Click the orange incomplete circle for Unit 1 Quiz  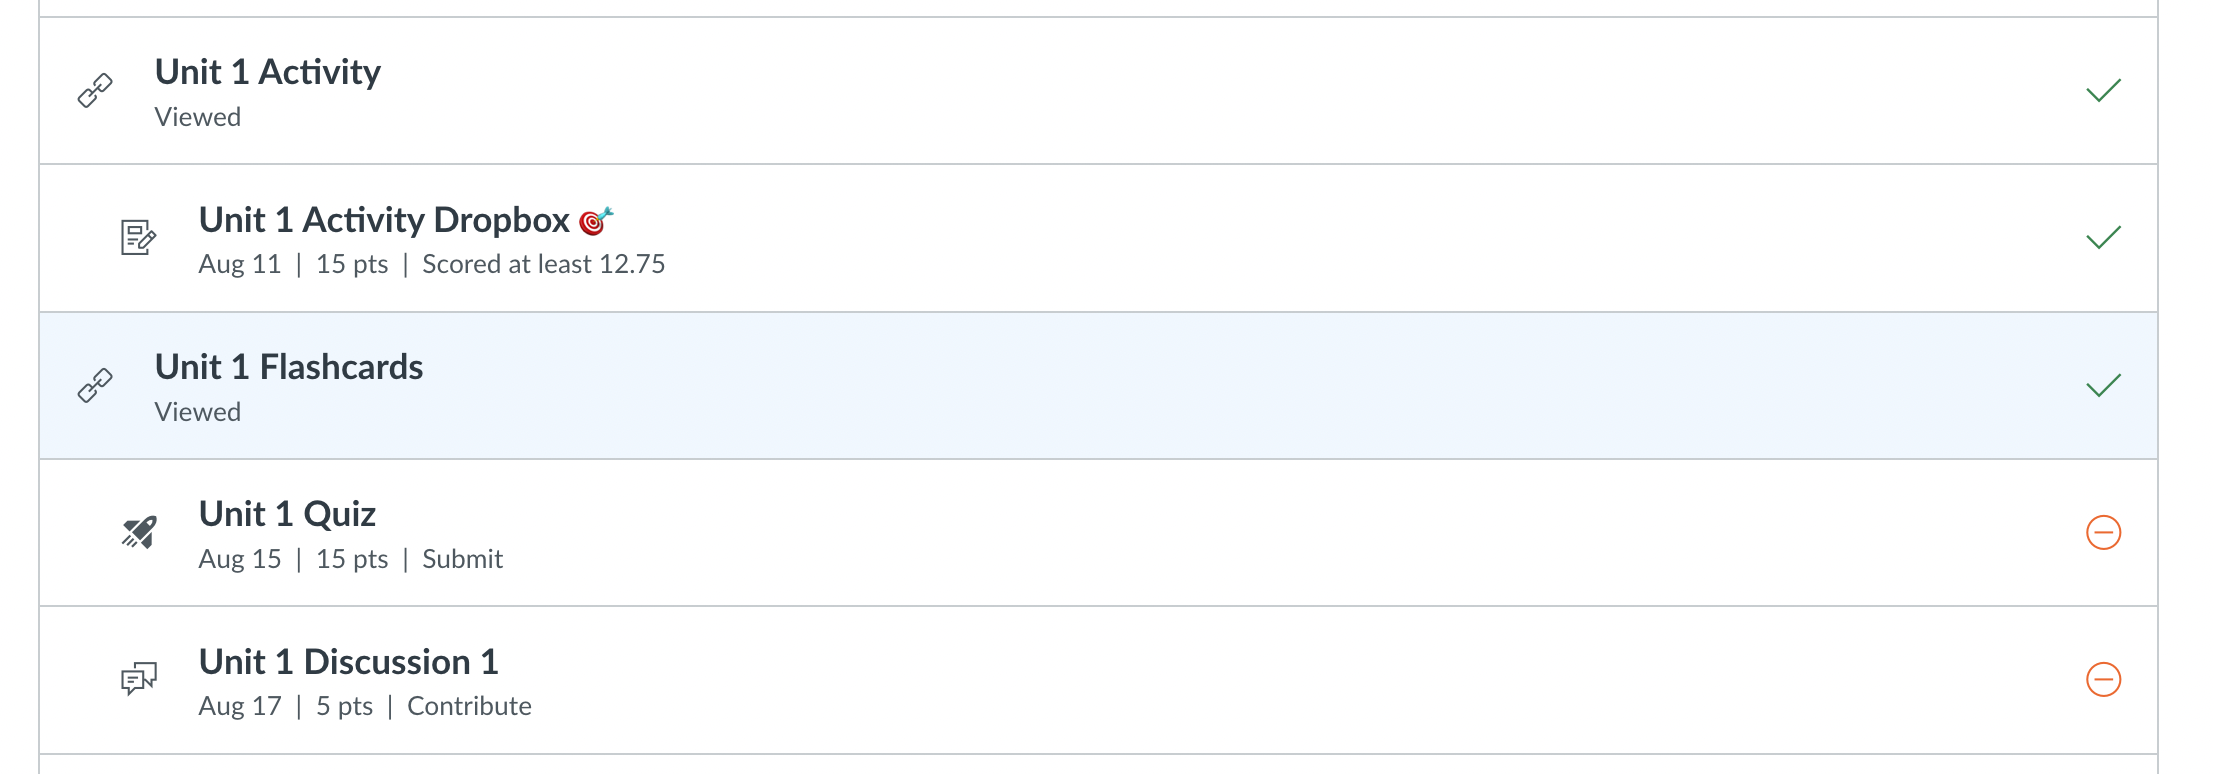click(x=2103, y=532)
